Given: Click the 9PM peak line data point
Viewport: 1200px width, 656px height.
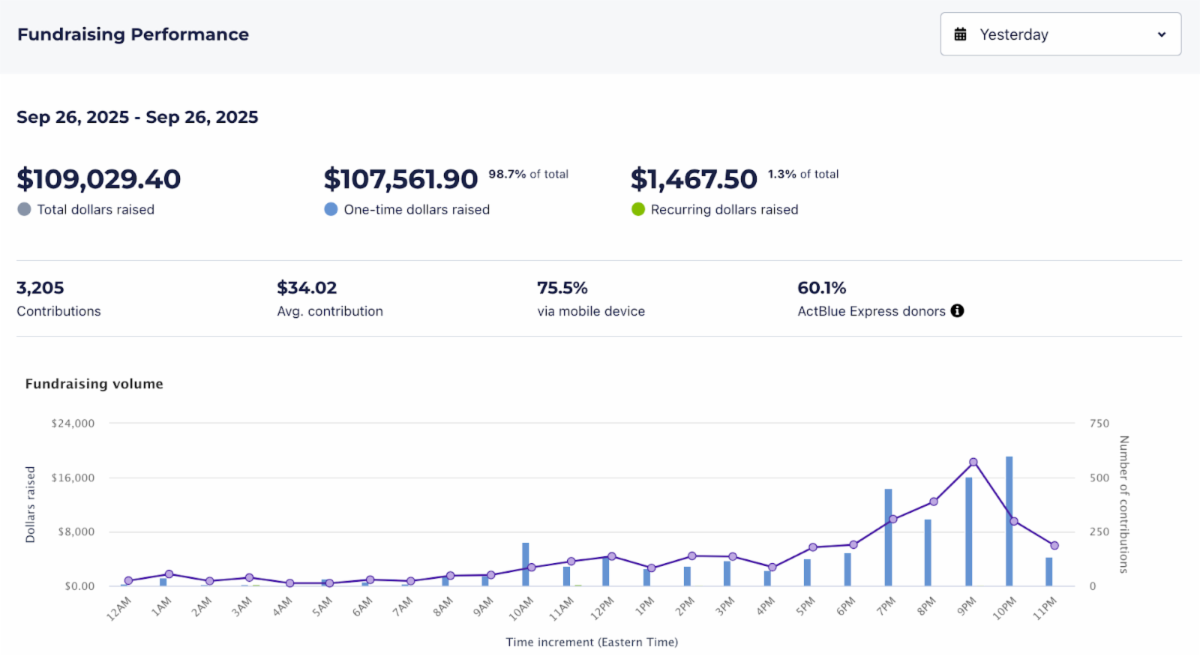Looking at the screenshot, I should coord(973,462).
